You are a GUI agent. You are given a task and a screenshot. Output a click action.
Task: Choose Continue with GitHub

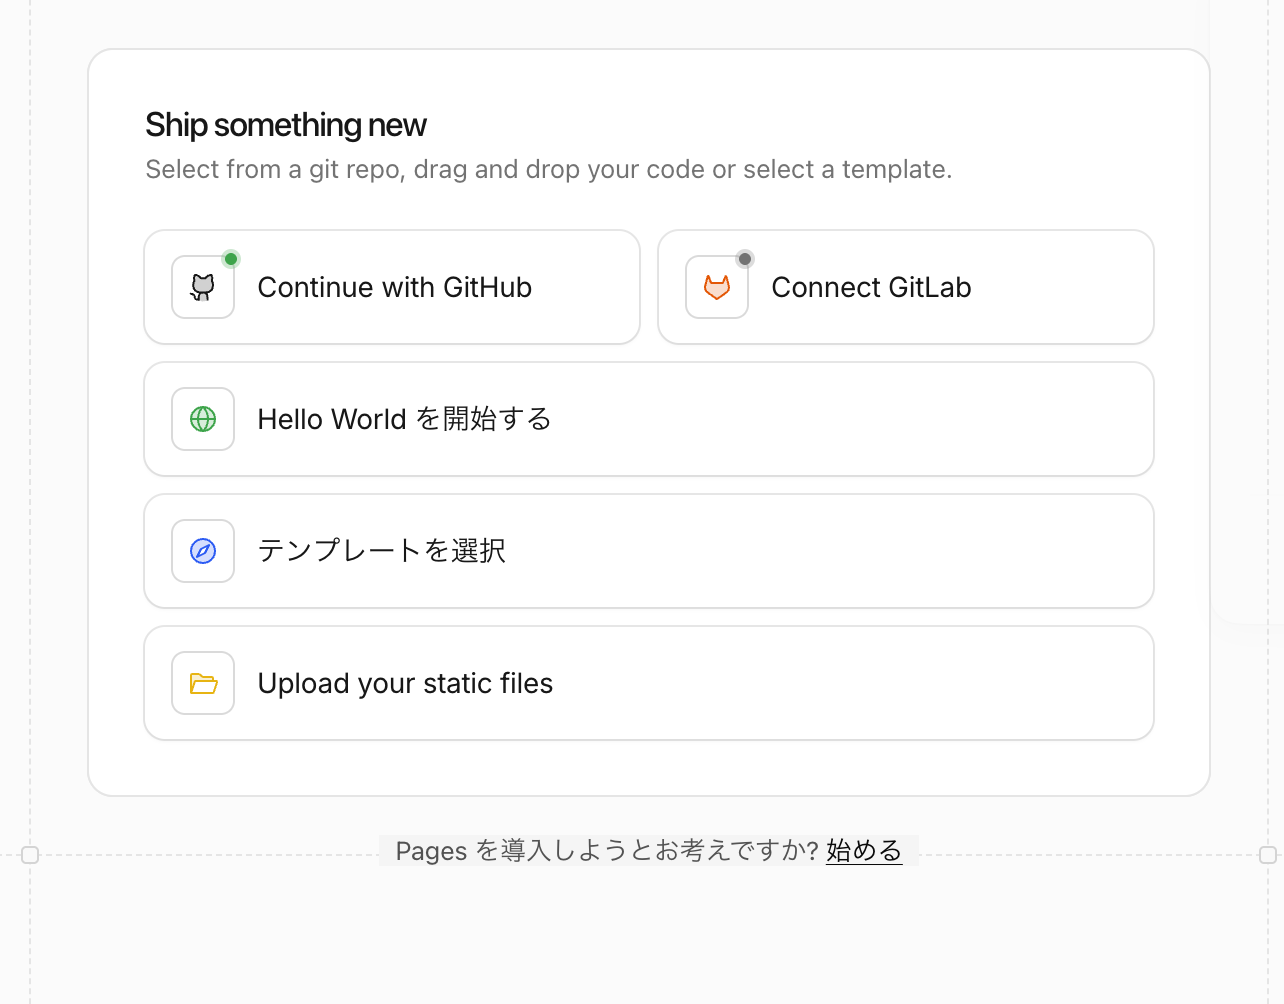[x=392, y=287]
